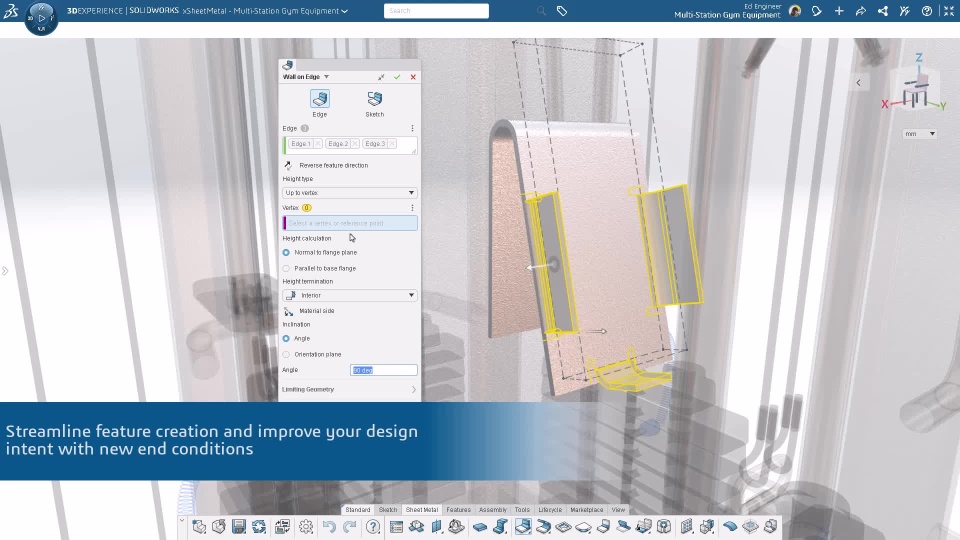Click the tag icon beside search
This screenshot has width=960, height=540.
pyautogui.click(x=561, y=10)
